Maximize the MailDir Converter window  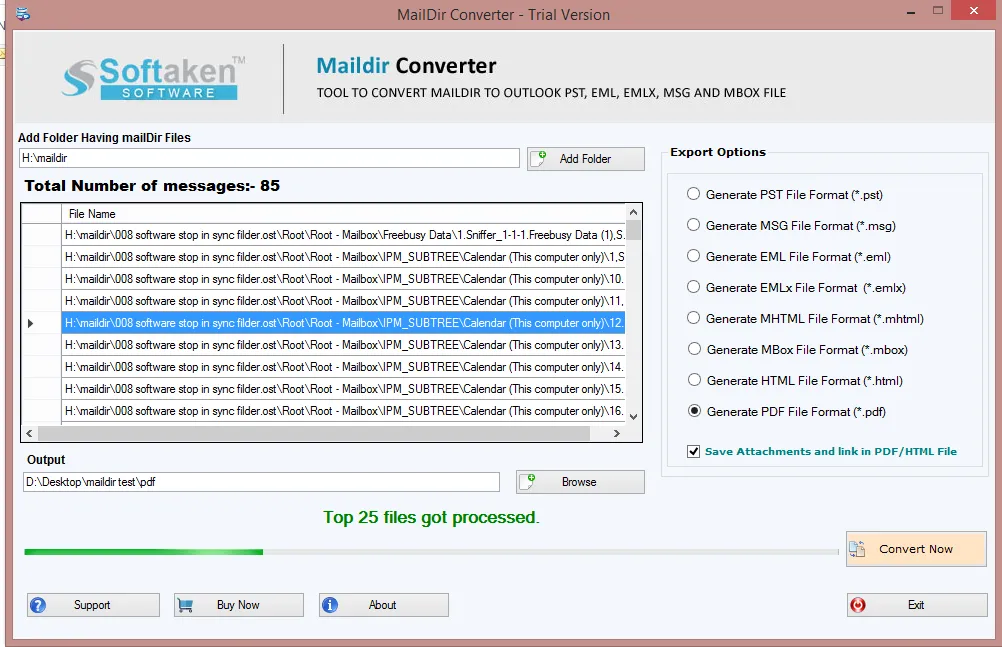click(x=937, y=10)
